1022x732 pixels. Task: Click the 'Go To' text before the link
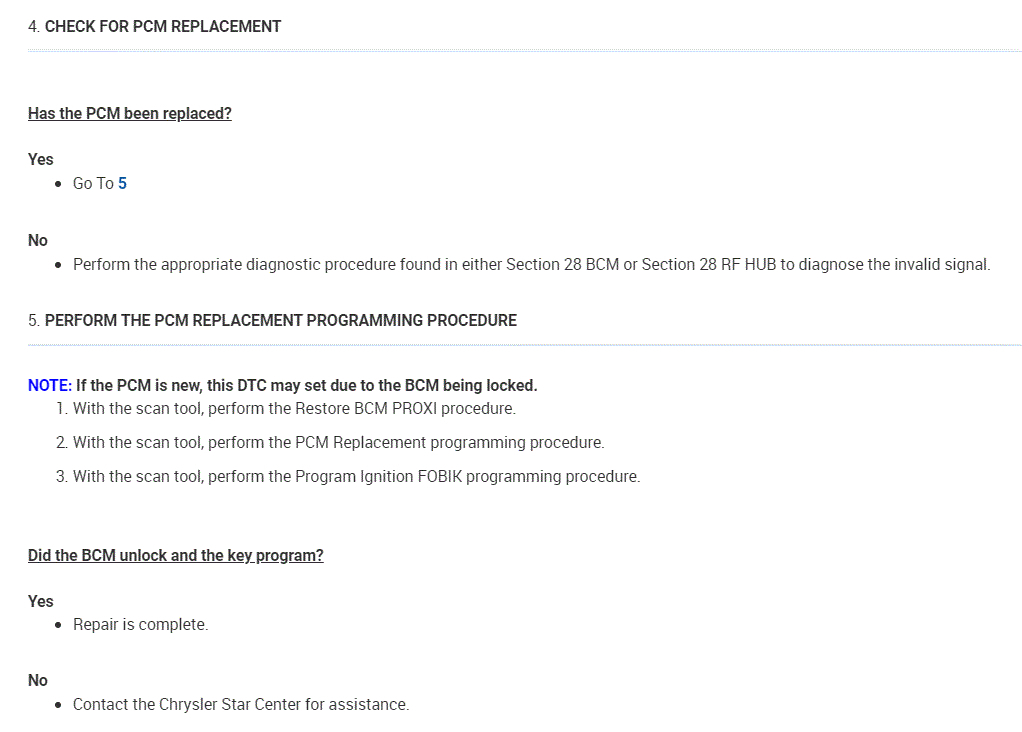(93, 184)
